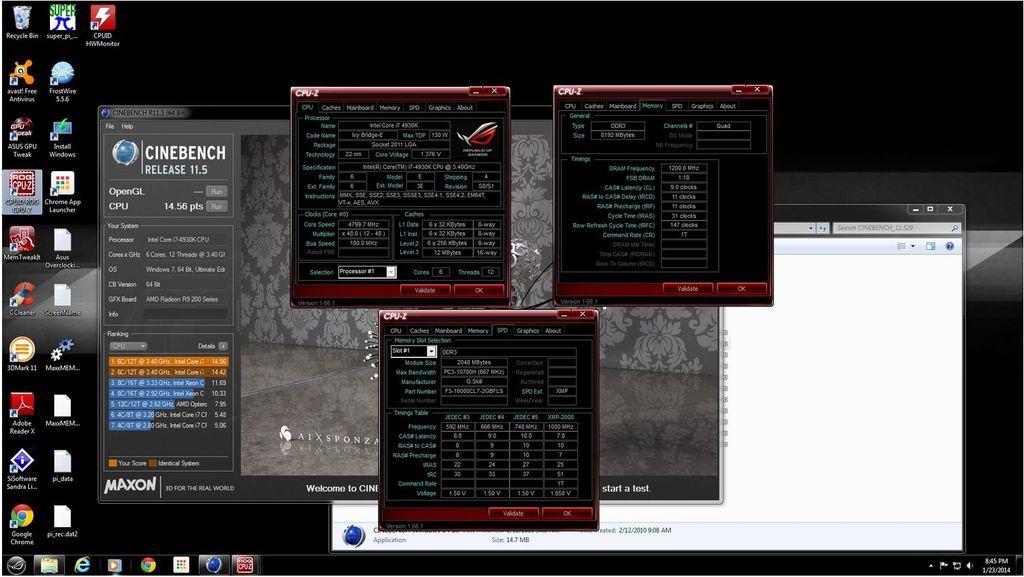This screenshot has height=577, width=1024.
Task: Open Explorer help question mark icon
Action: point(950,246)
